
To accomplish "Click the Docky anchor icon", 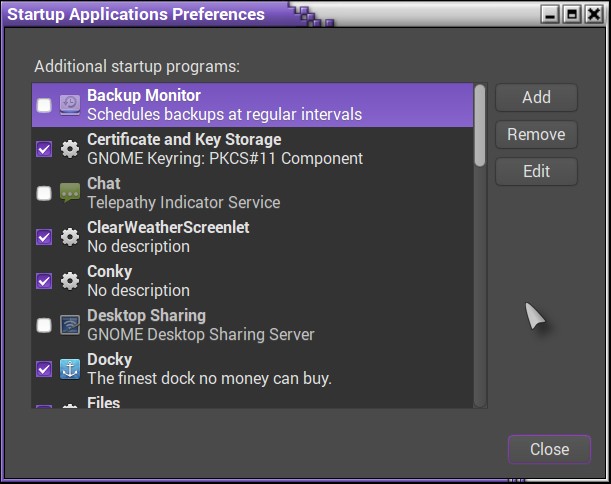I will tap(70, 369).
